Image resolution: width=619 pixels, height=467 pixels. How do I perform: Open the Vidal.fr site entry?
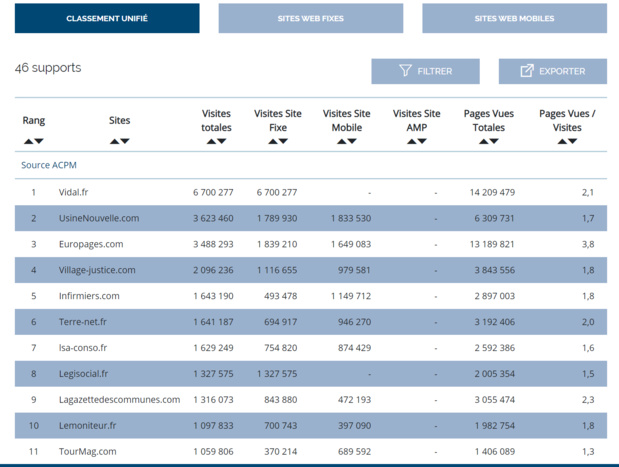tap(72, 192)
